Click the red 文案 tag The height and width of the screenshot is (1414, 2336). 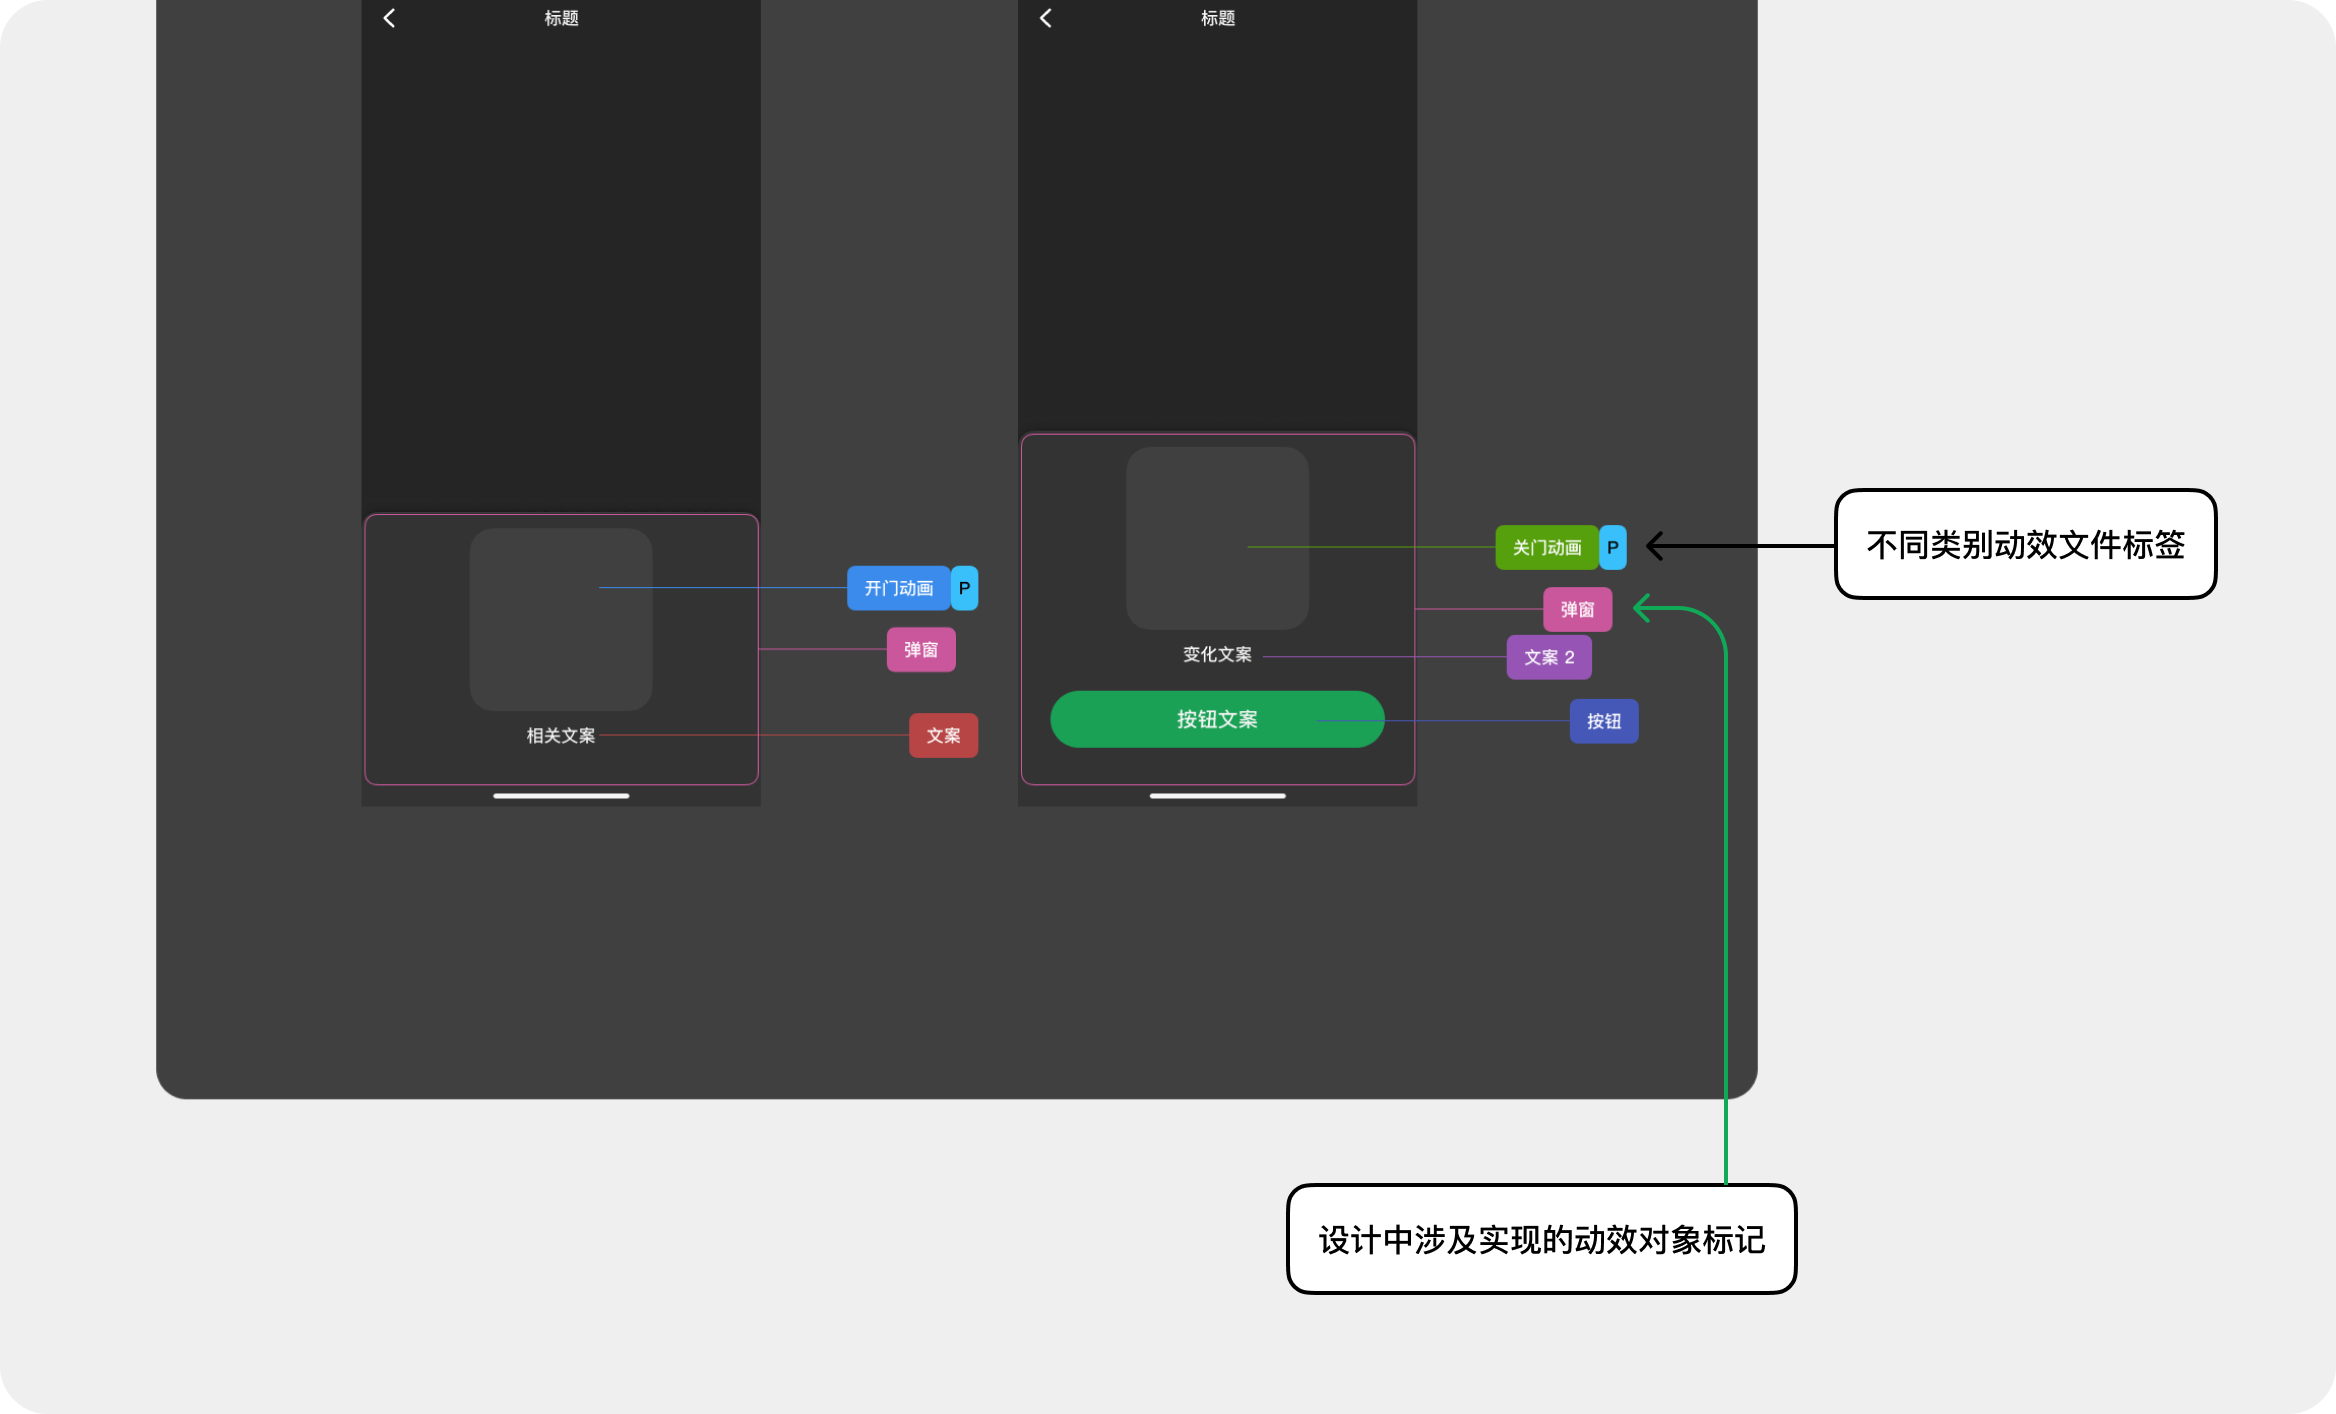(943, 735)
